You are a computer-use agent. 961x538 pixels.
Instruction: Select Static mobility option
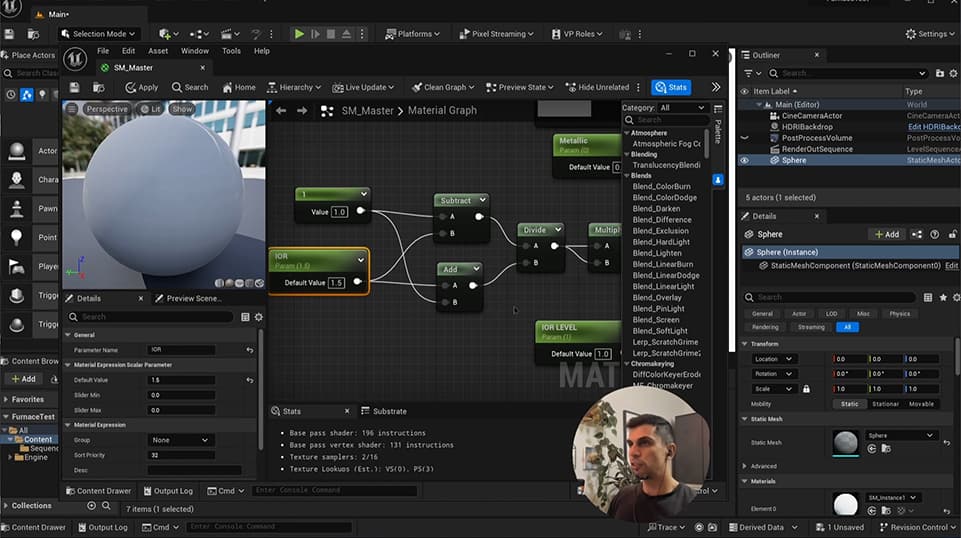click(849, 404)
